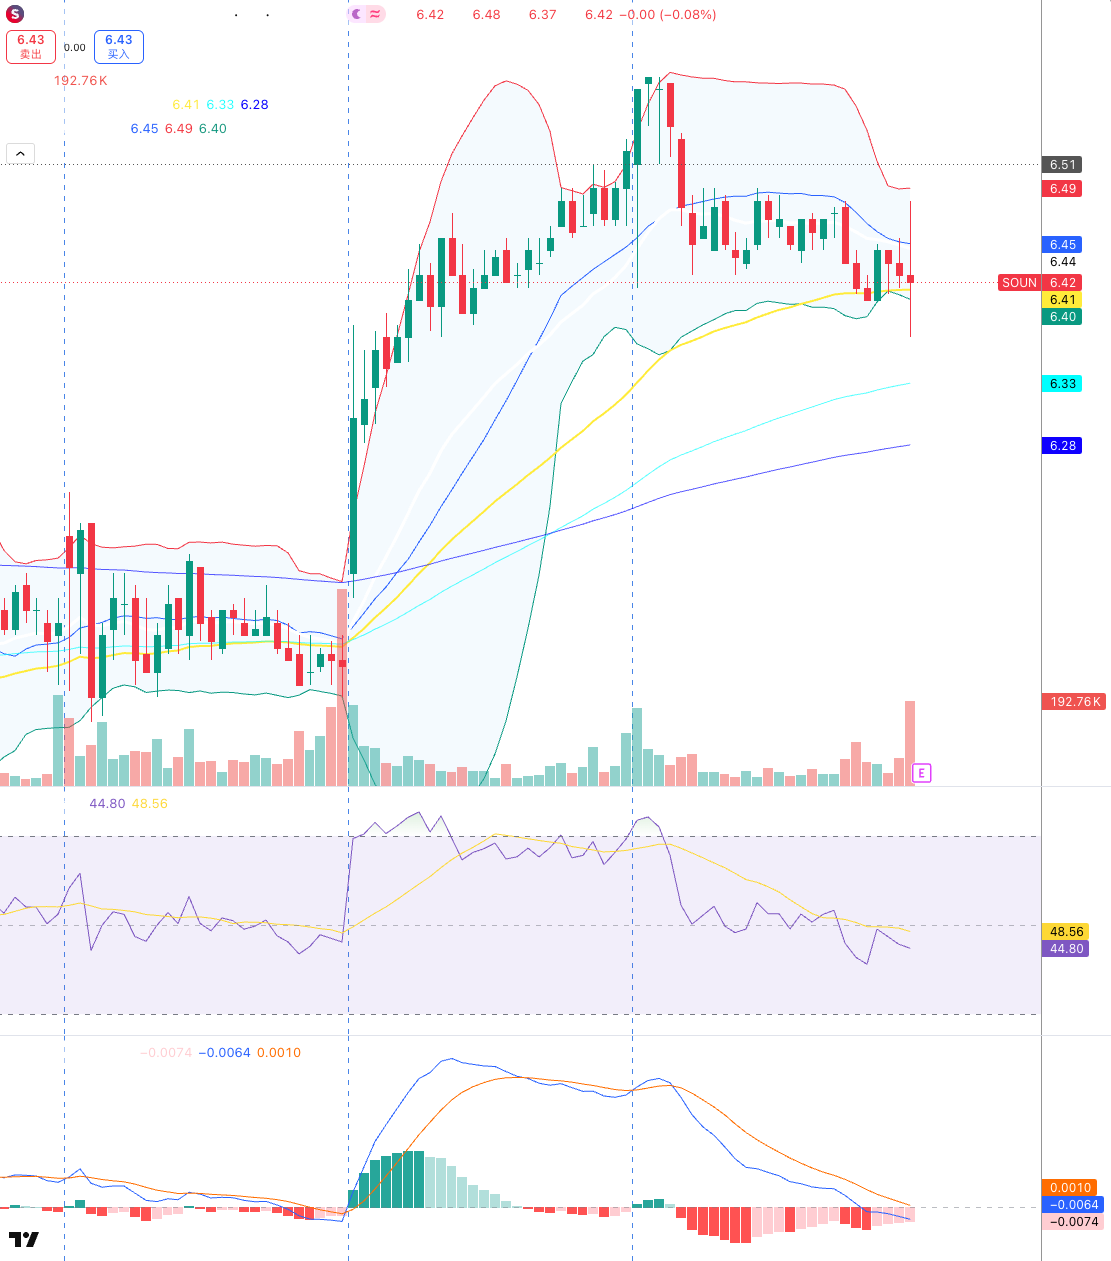Select the RSI value 44.80 in legend
This screenshot has height=1261, width=1111.
107,804
